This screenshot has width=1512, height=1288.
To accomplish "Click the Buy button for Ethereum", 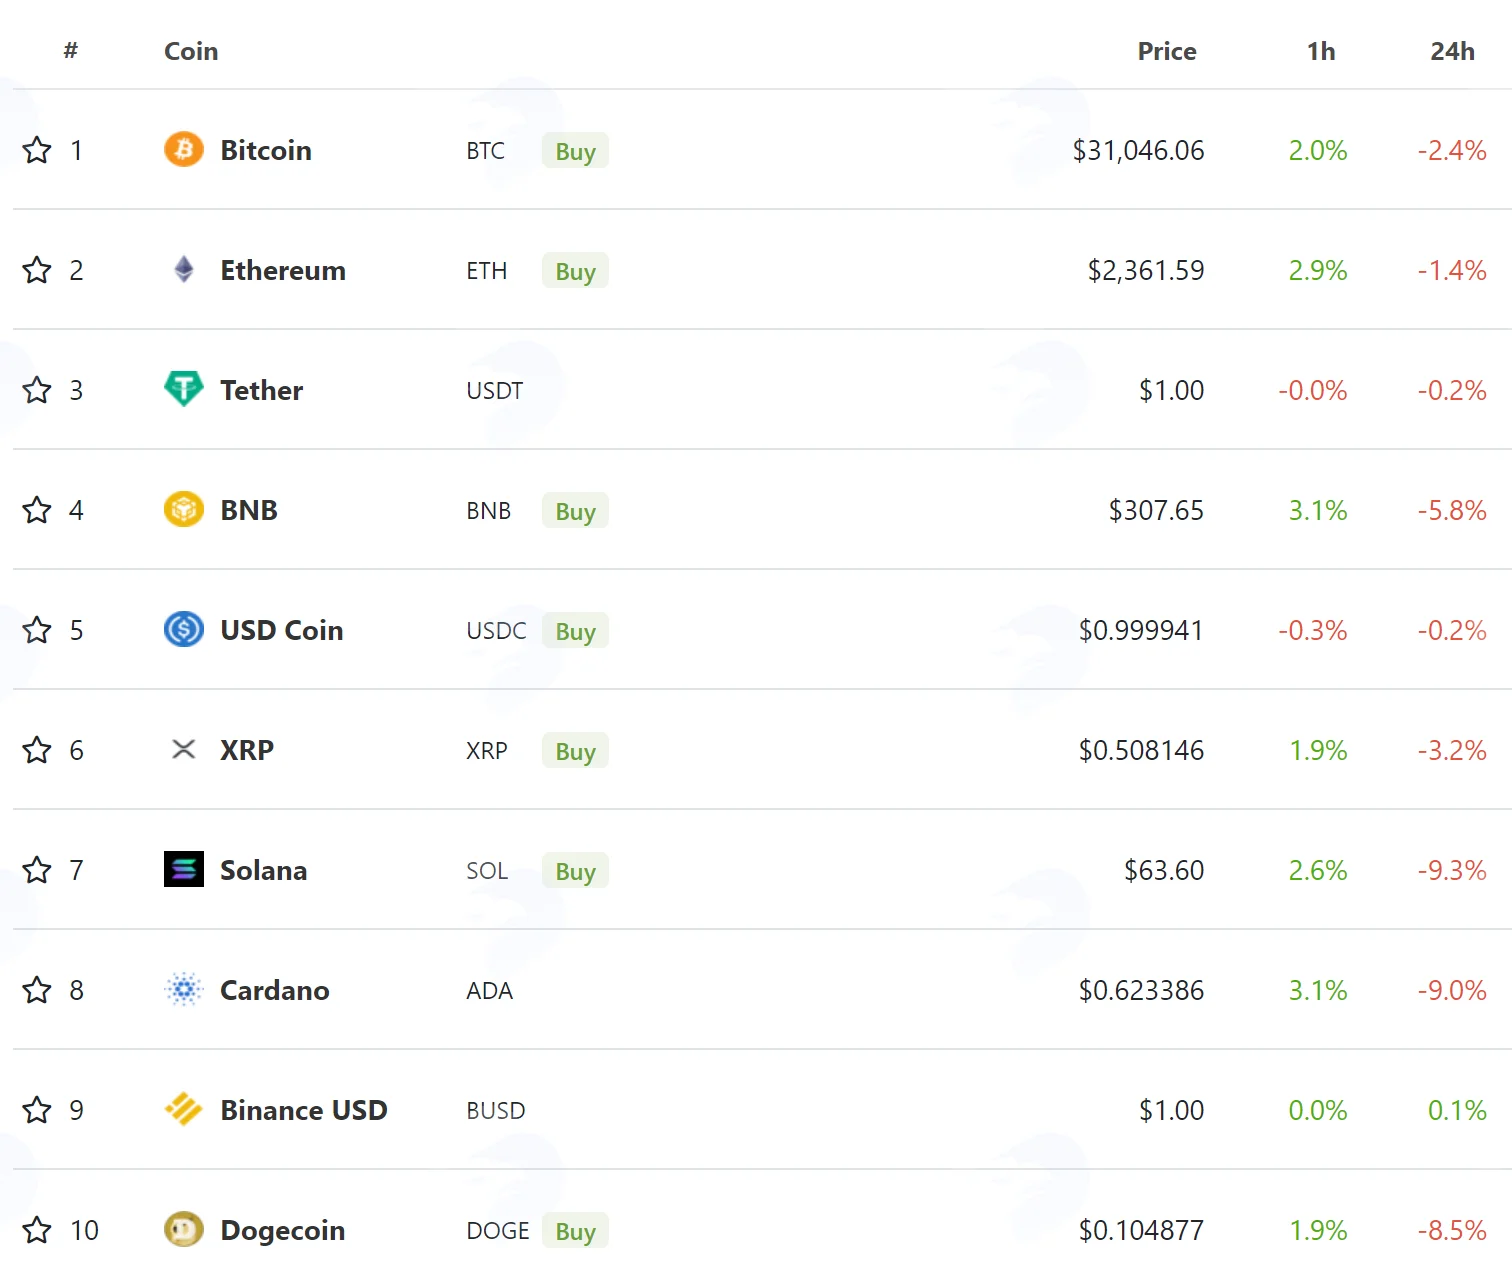I will point(575,271).
